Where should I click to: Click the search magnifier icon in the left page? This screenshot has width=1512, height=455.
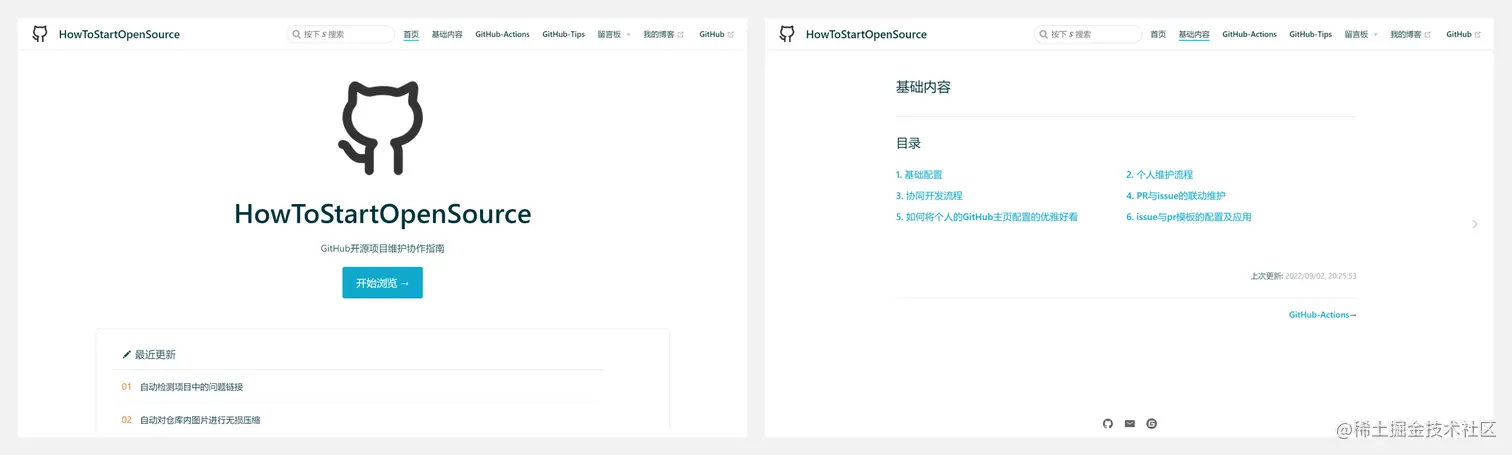click(x=297, y=34)
